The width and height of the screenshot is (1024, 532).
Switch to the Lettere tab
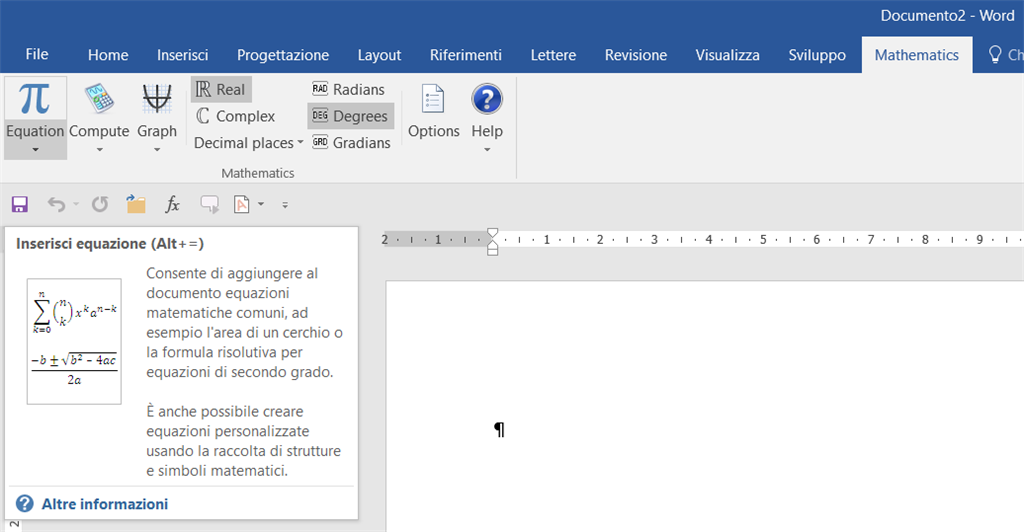pyautogui.click(x=553, y=55)
